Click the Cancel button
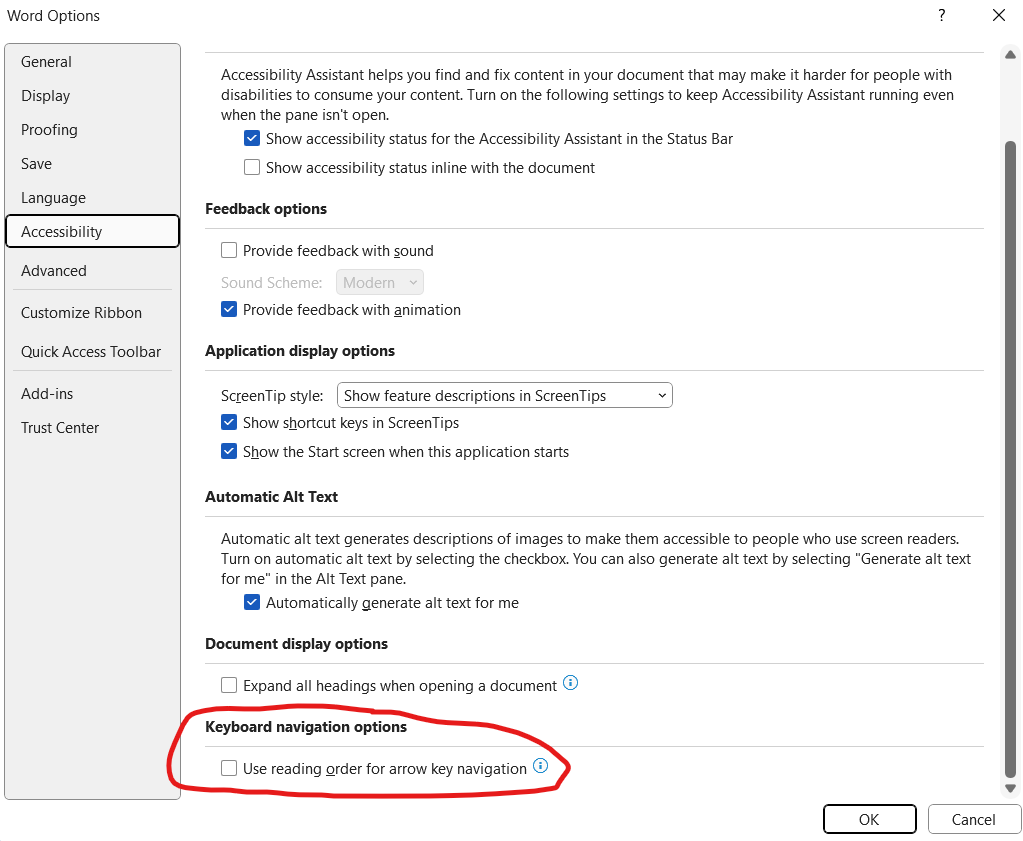 click(x=973, y=819)
